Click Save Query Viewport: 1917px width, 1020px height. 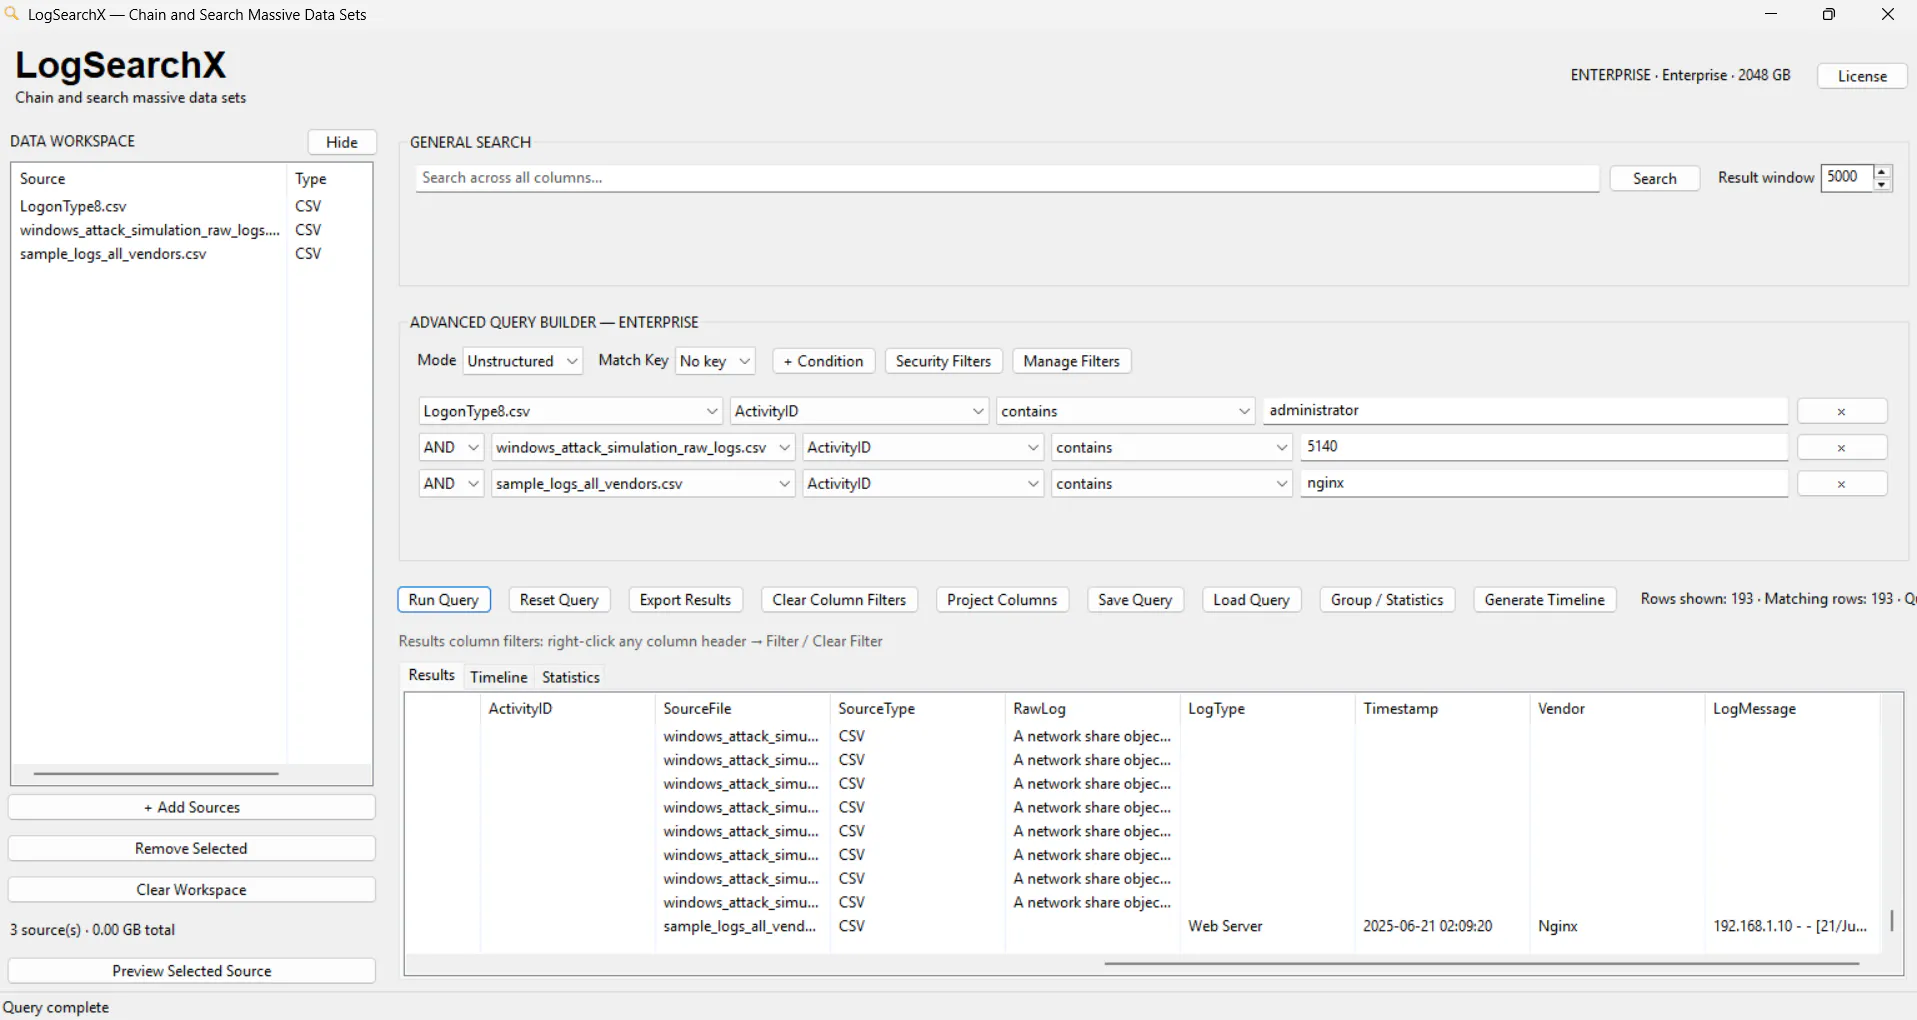(x=1135, y=600)
